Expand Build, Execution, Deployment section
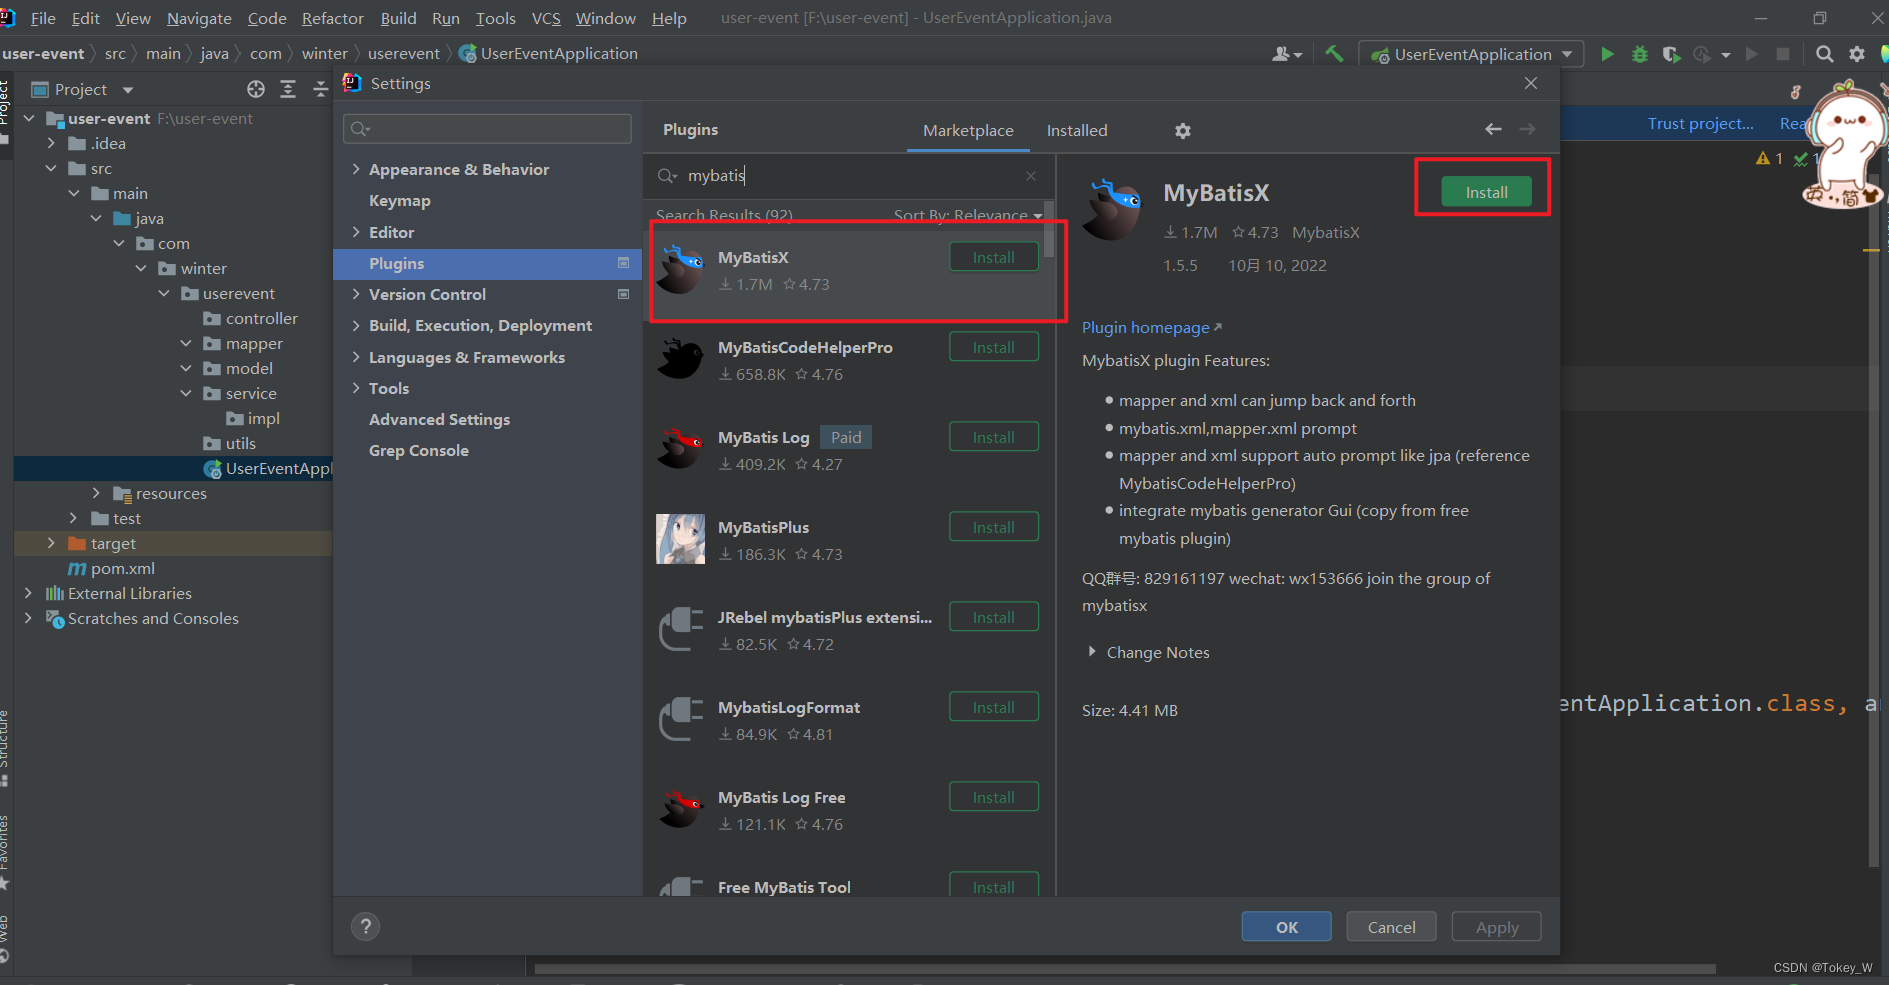Viewport: 1889px width, 985px height. [356, 325]
